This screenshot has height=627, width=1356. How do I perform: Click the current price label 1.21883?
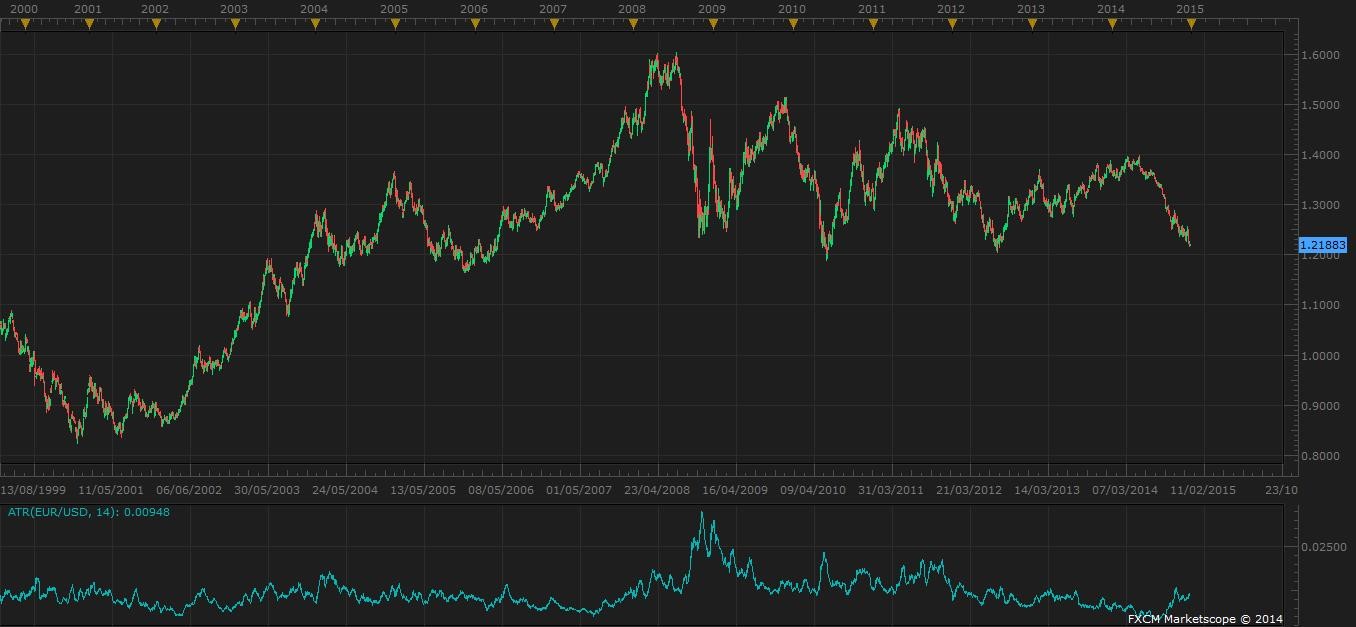(x=1322, y=245)
